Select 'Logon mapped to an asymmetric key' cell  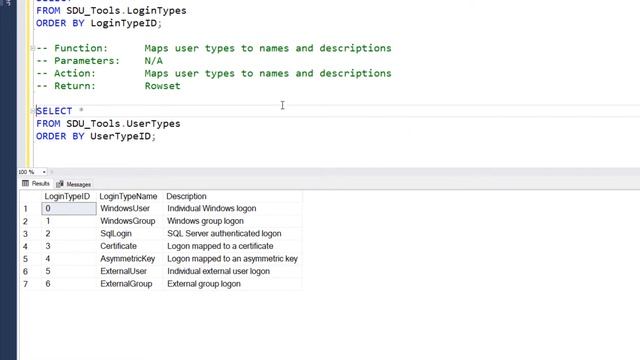pyautogui.click(x=233, y=259)
